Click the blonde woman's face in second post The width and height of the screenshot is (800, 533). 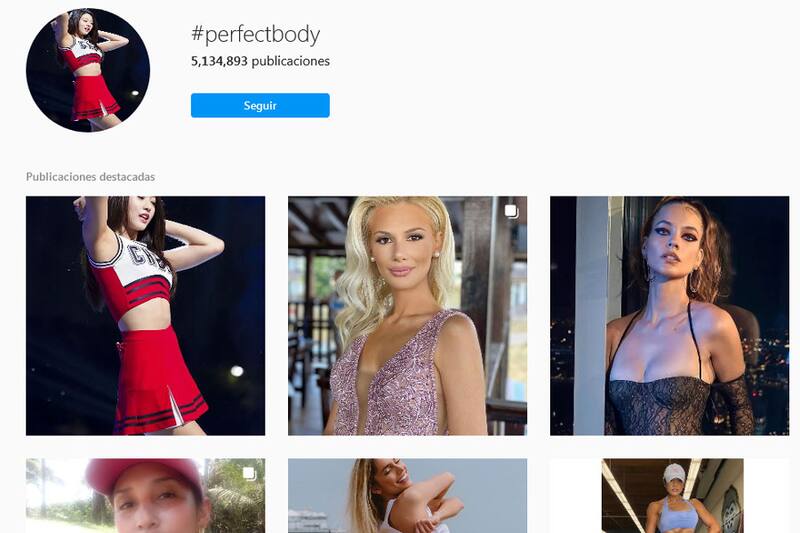(403, 250)
